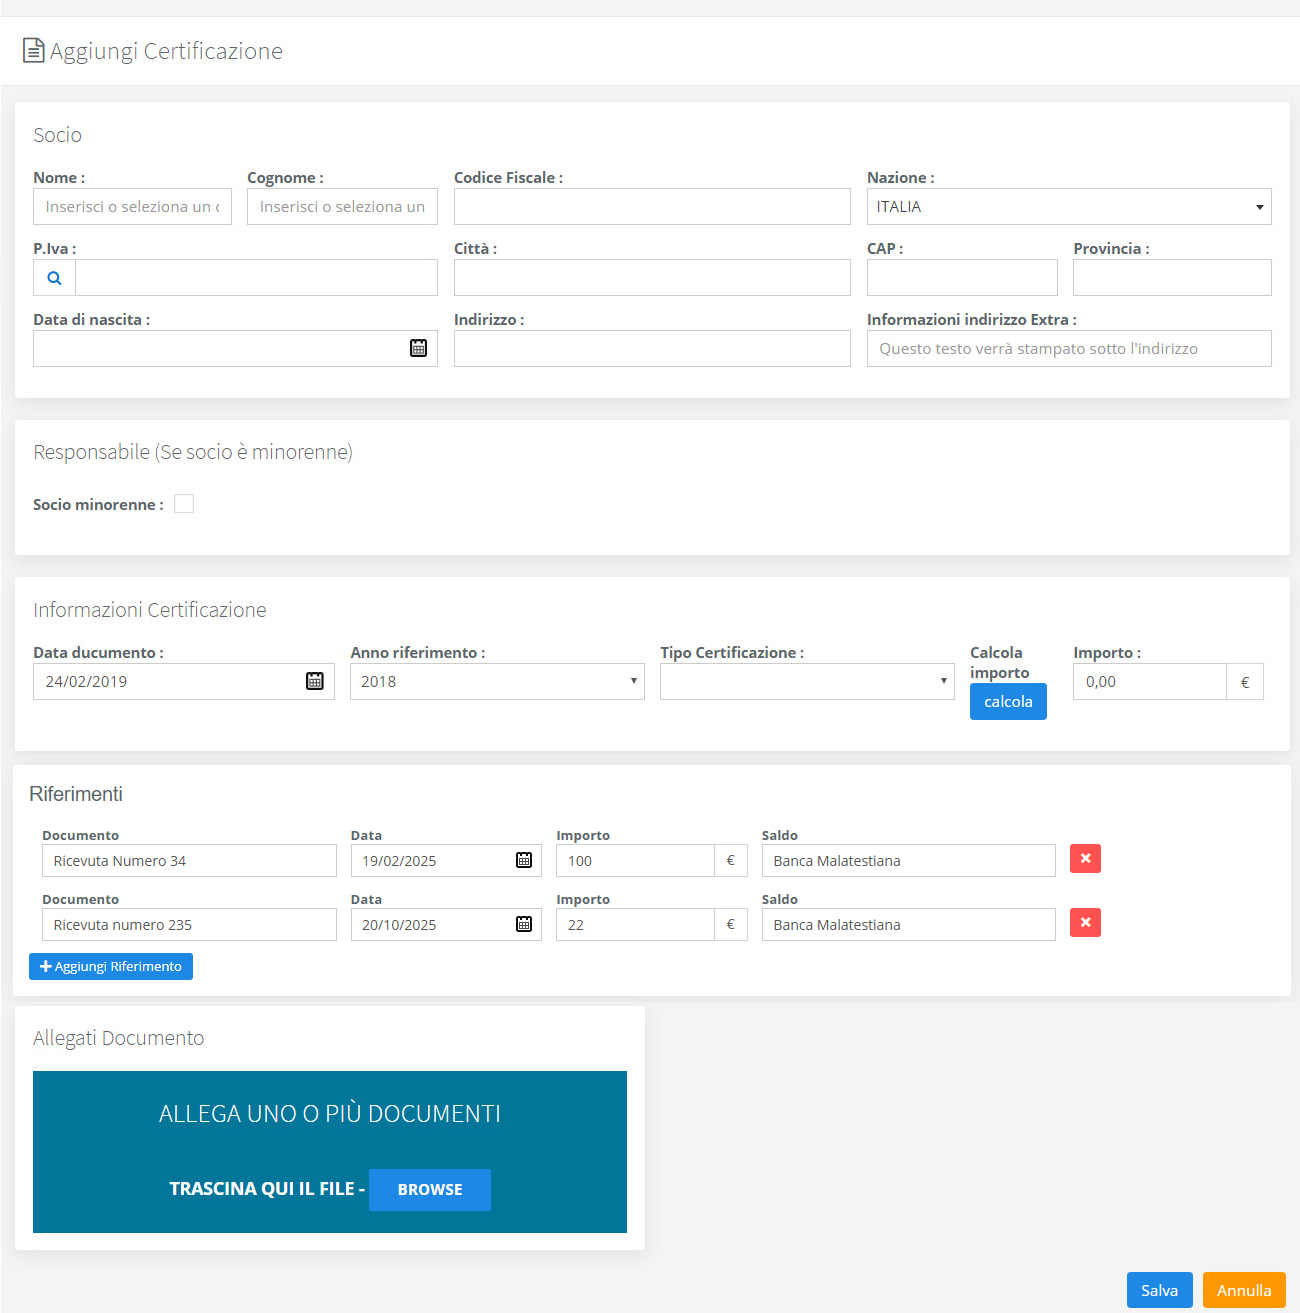The image size is (1300, 1313).
Task: Open the Data documento calendar icon
Action: [314, 681]
